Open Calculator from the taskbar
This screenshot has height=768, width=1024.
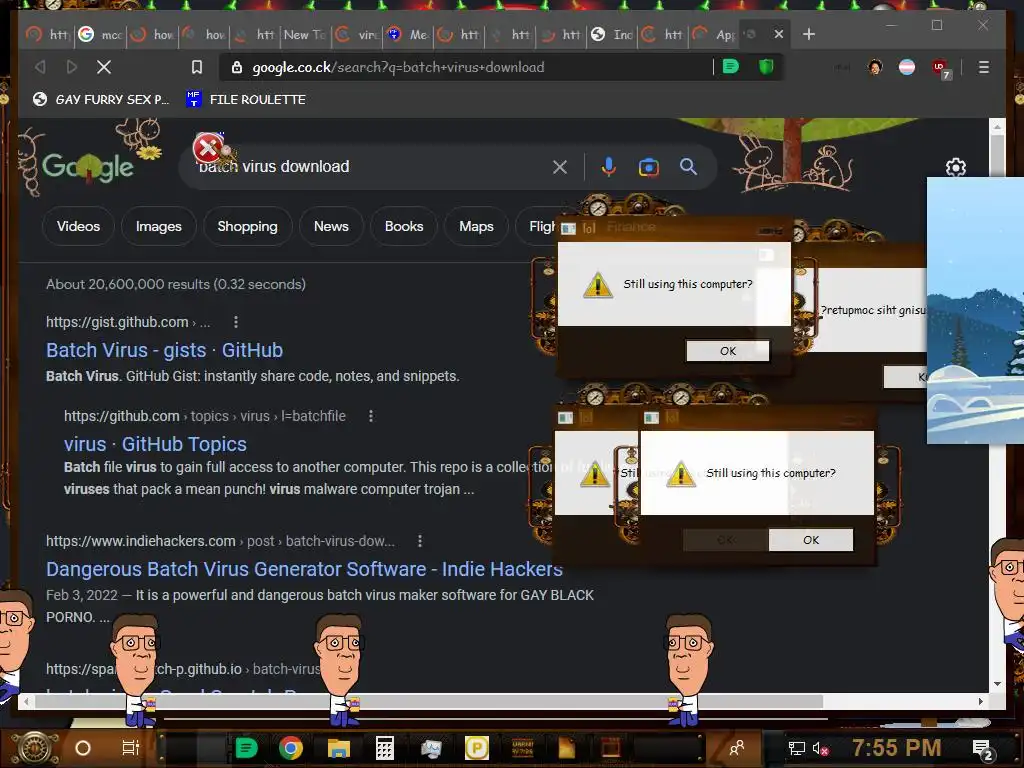pyautogui.click(x=385, y=748)
